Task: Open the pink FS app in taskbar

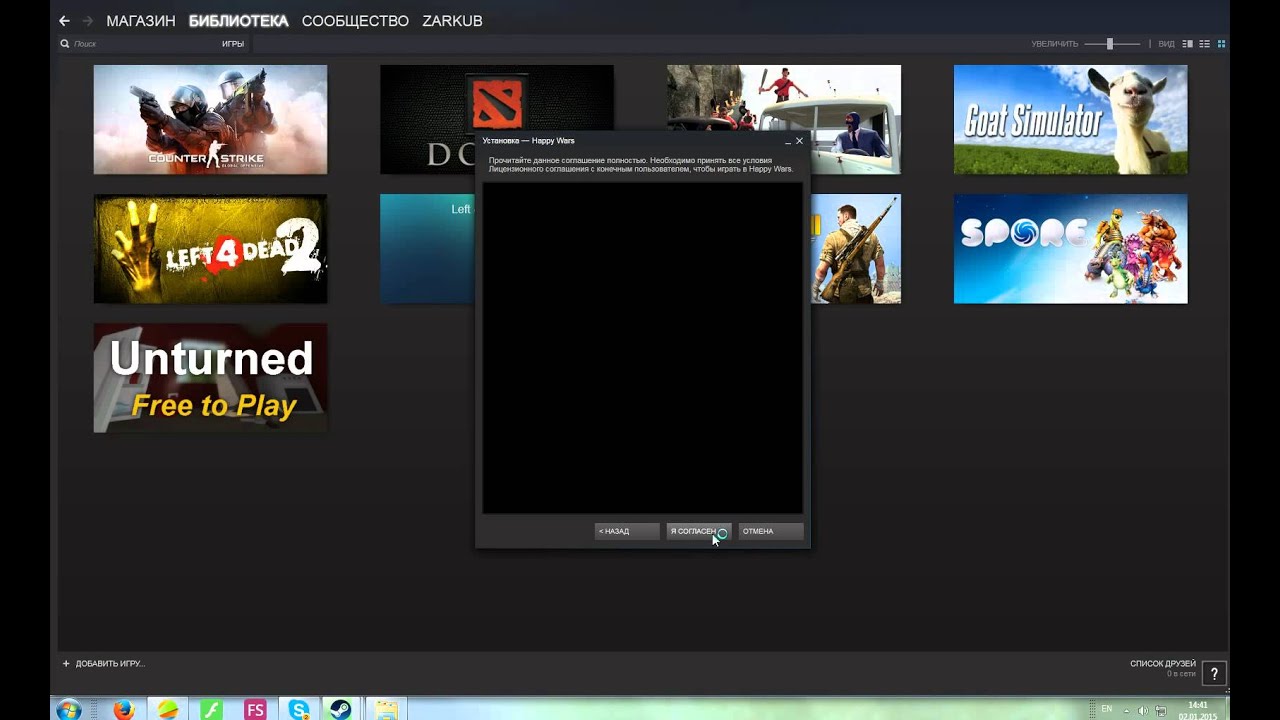Action: [255, 710]
